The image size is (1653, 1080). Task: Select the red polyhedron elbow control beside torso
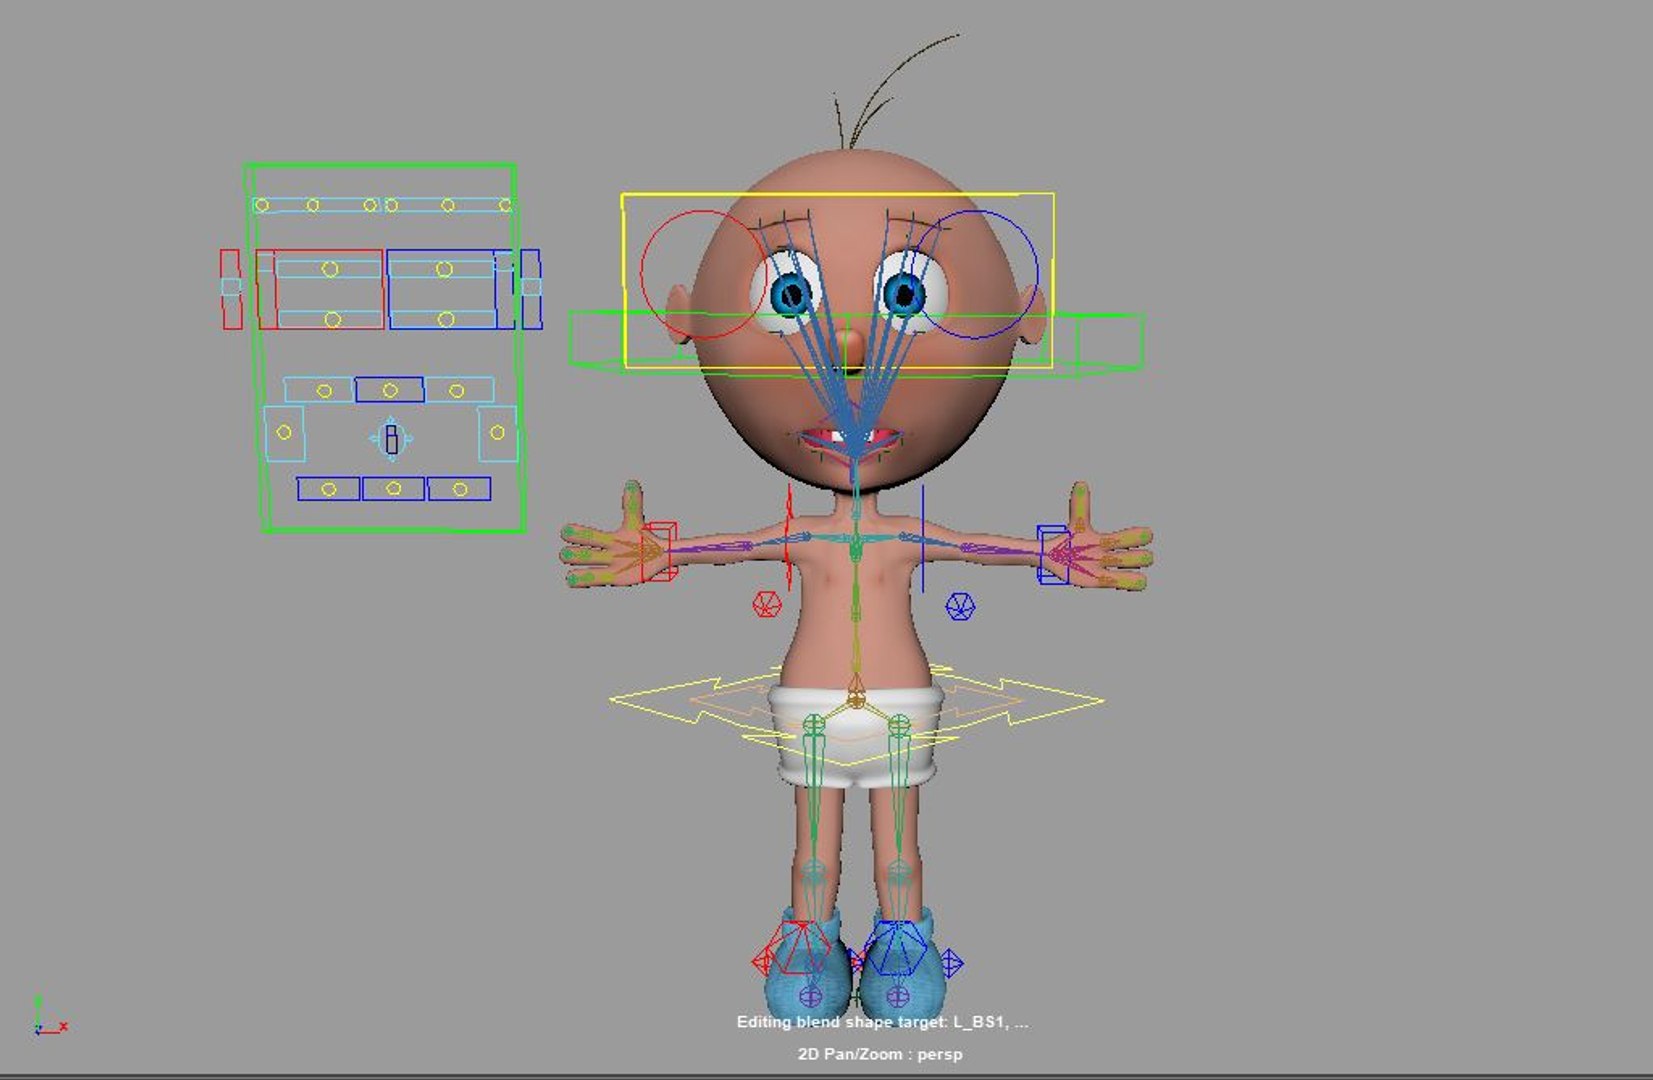(x=766, y=604)
